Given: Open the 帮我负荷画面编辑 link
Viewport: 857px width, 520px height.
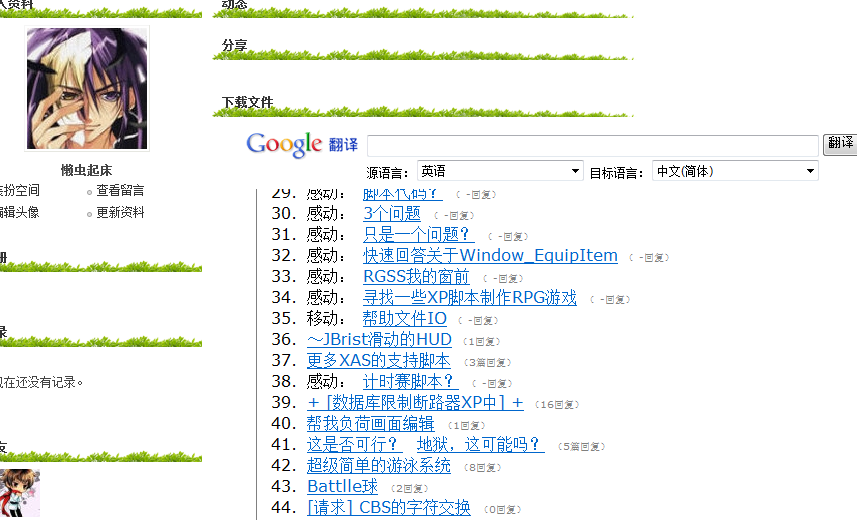Looking at the screenshot, I should [x=371, y=423].
